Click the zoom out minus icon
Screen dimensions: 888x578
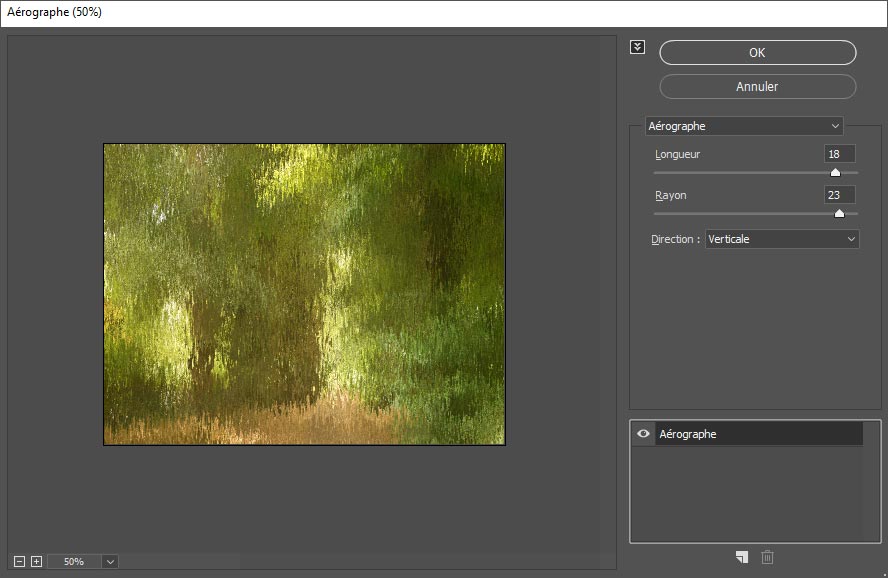click(19, 561)
